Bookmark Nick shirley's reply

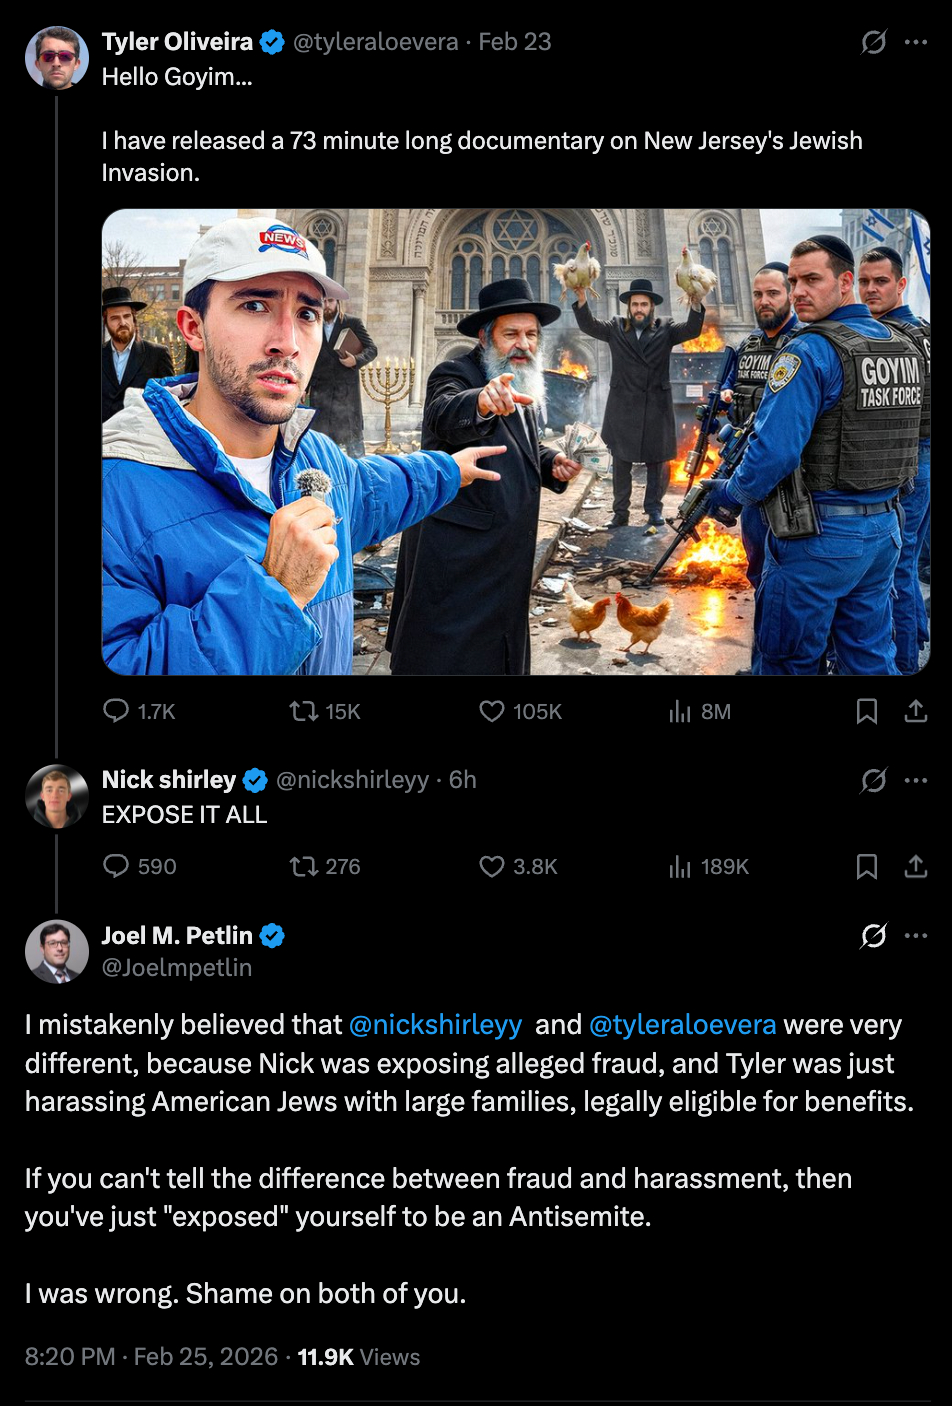(867, 866)
